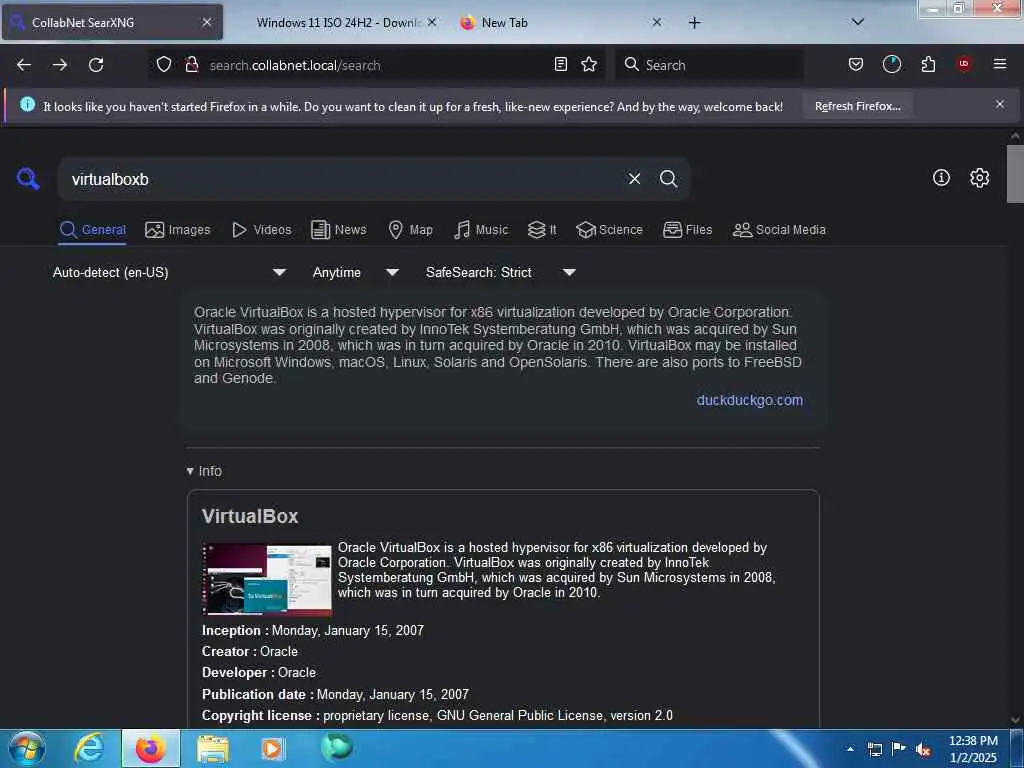The height and width of the screenshot is (768, 1024).
Task: Open SearXNG preferences gear icon
Action: point(979,178)
